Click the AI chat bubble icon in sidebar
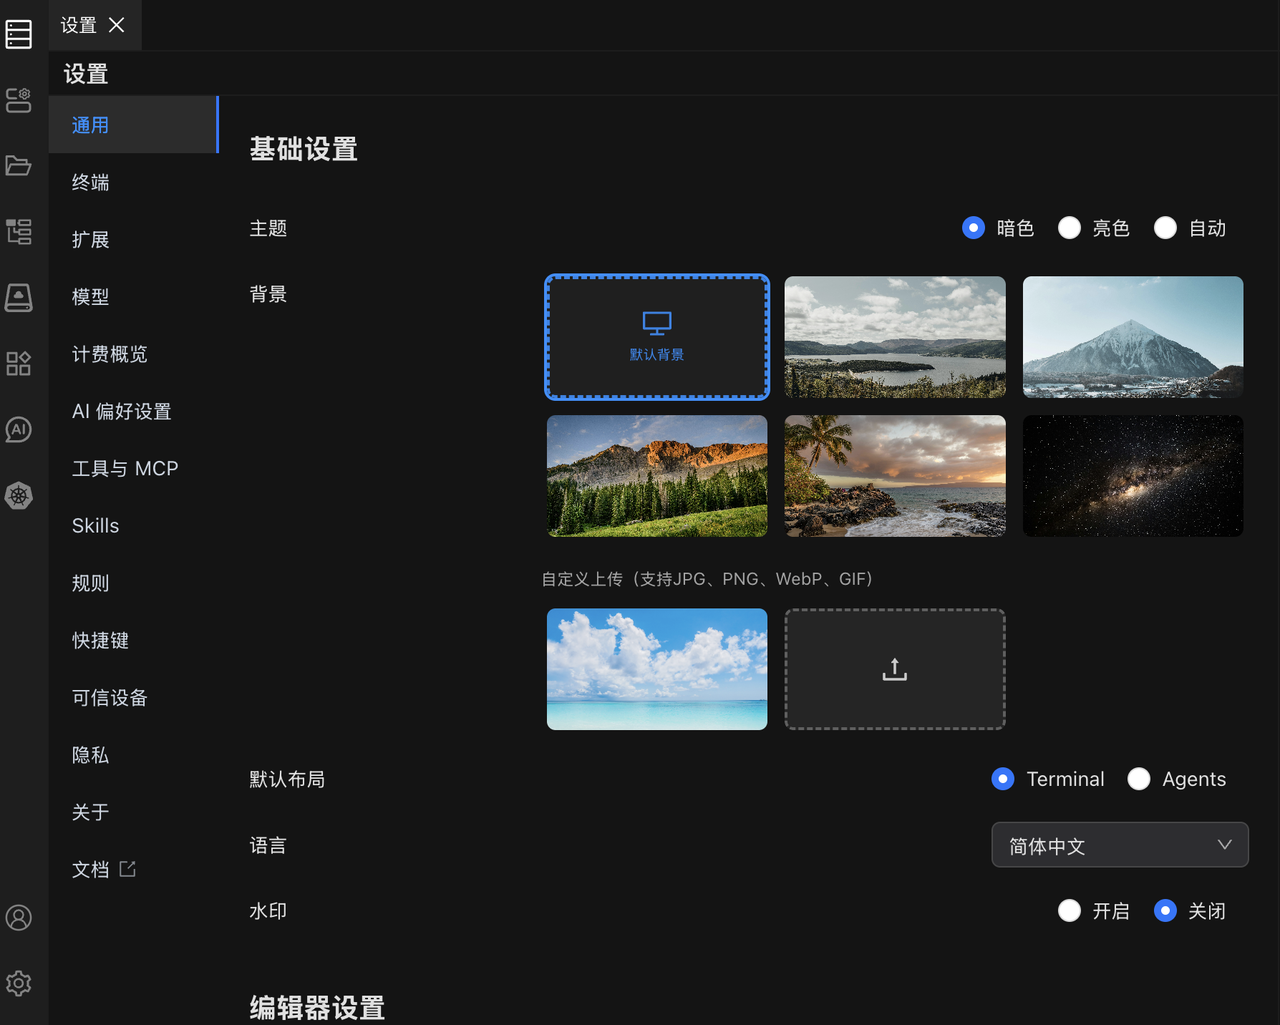Viewport: 1280px width, 1025px height. click(x=19, y=430)
